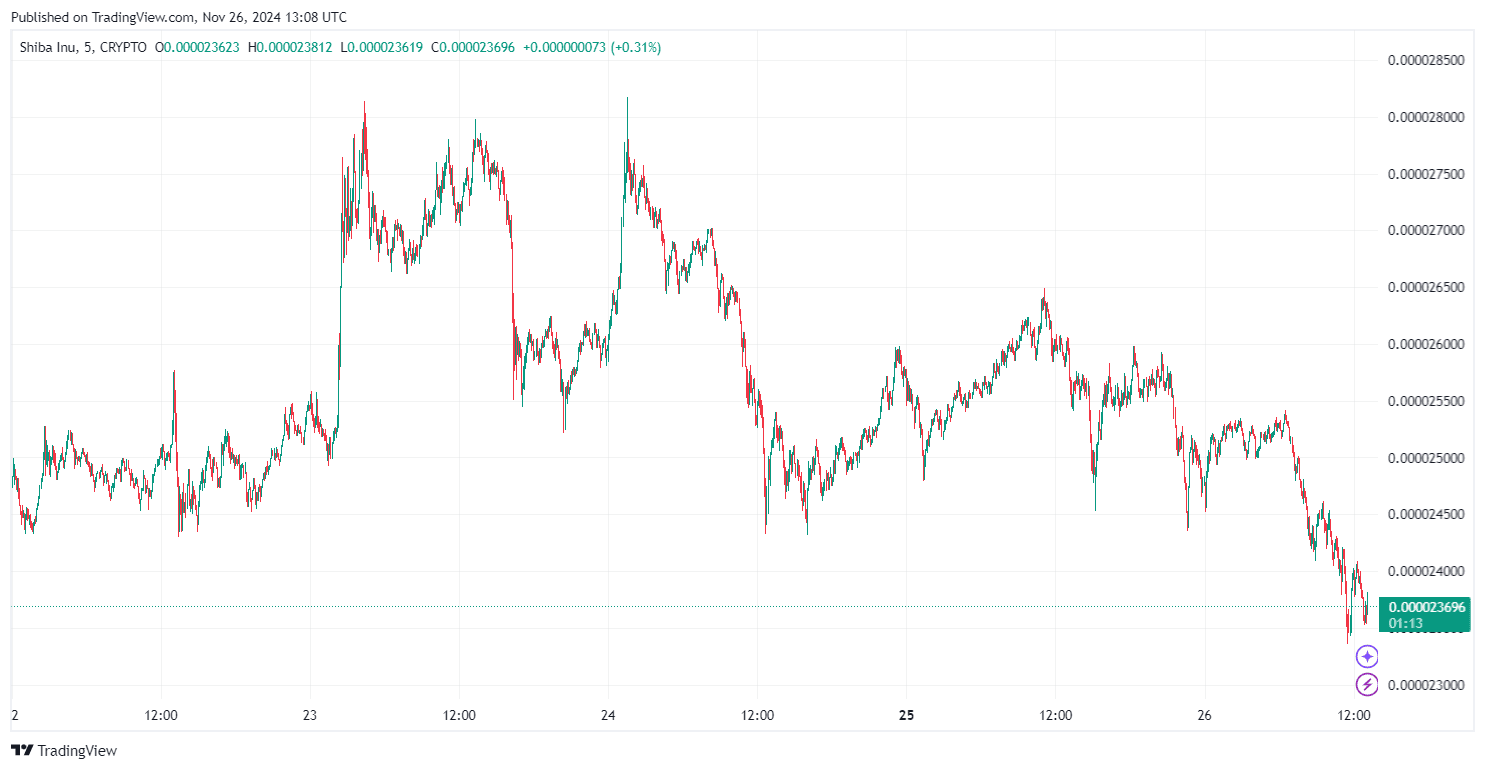Click the date label 23 on time axis
The height and width of the screenshot is (770, 1485).
[309, 716]
